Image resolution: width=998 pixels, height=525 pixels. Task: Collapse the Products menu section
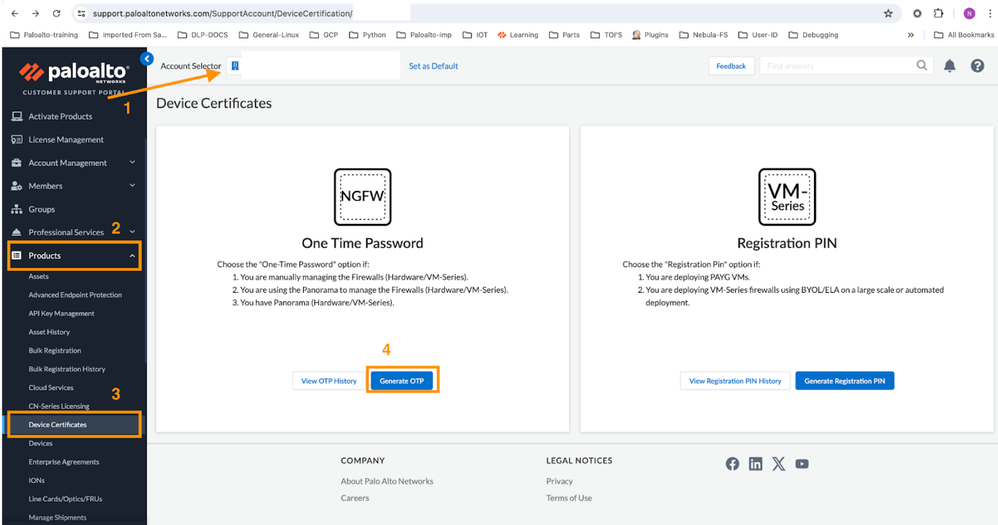[133, 256]
